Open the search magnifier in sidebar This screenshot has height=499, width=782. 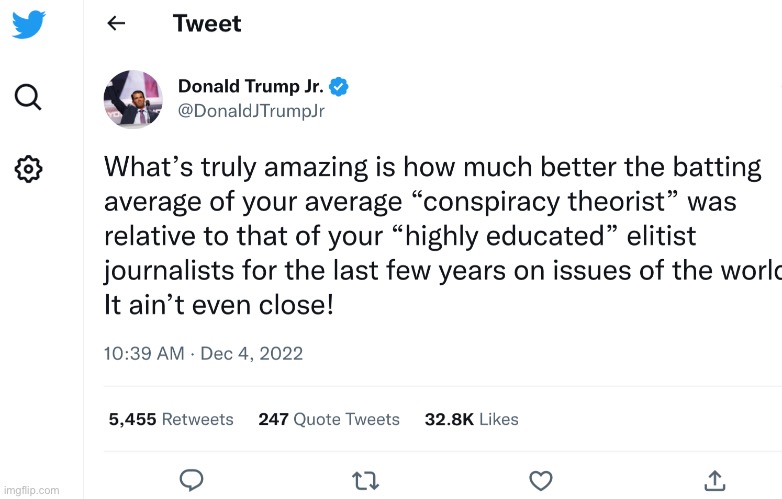(x=29, y=97)
